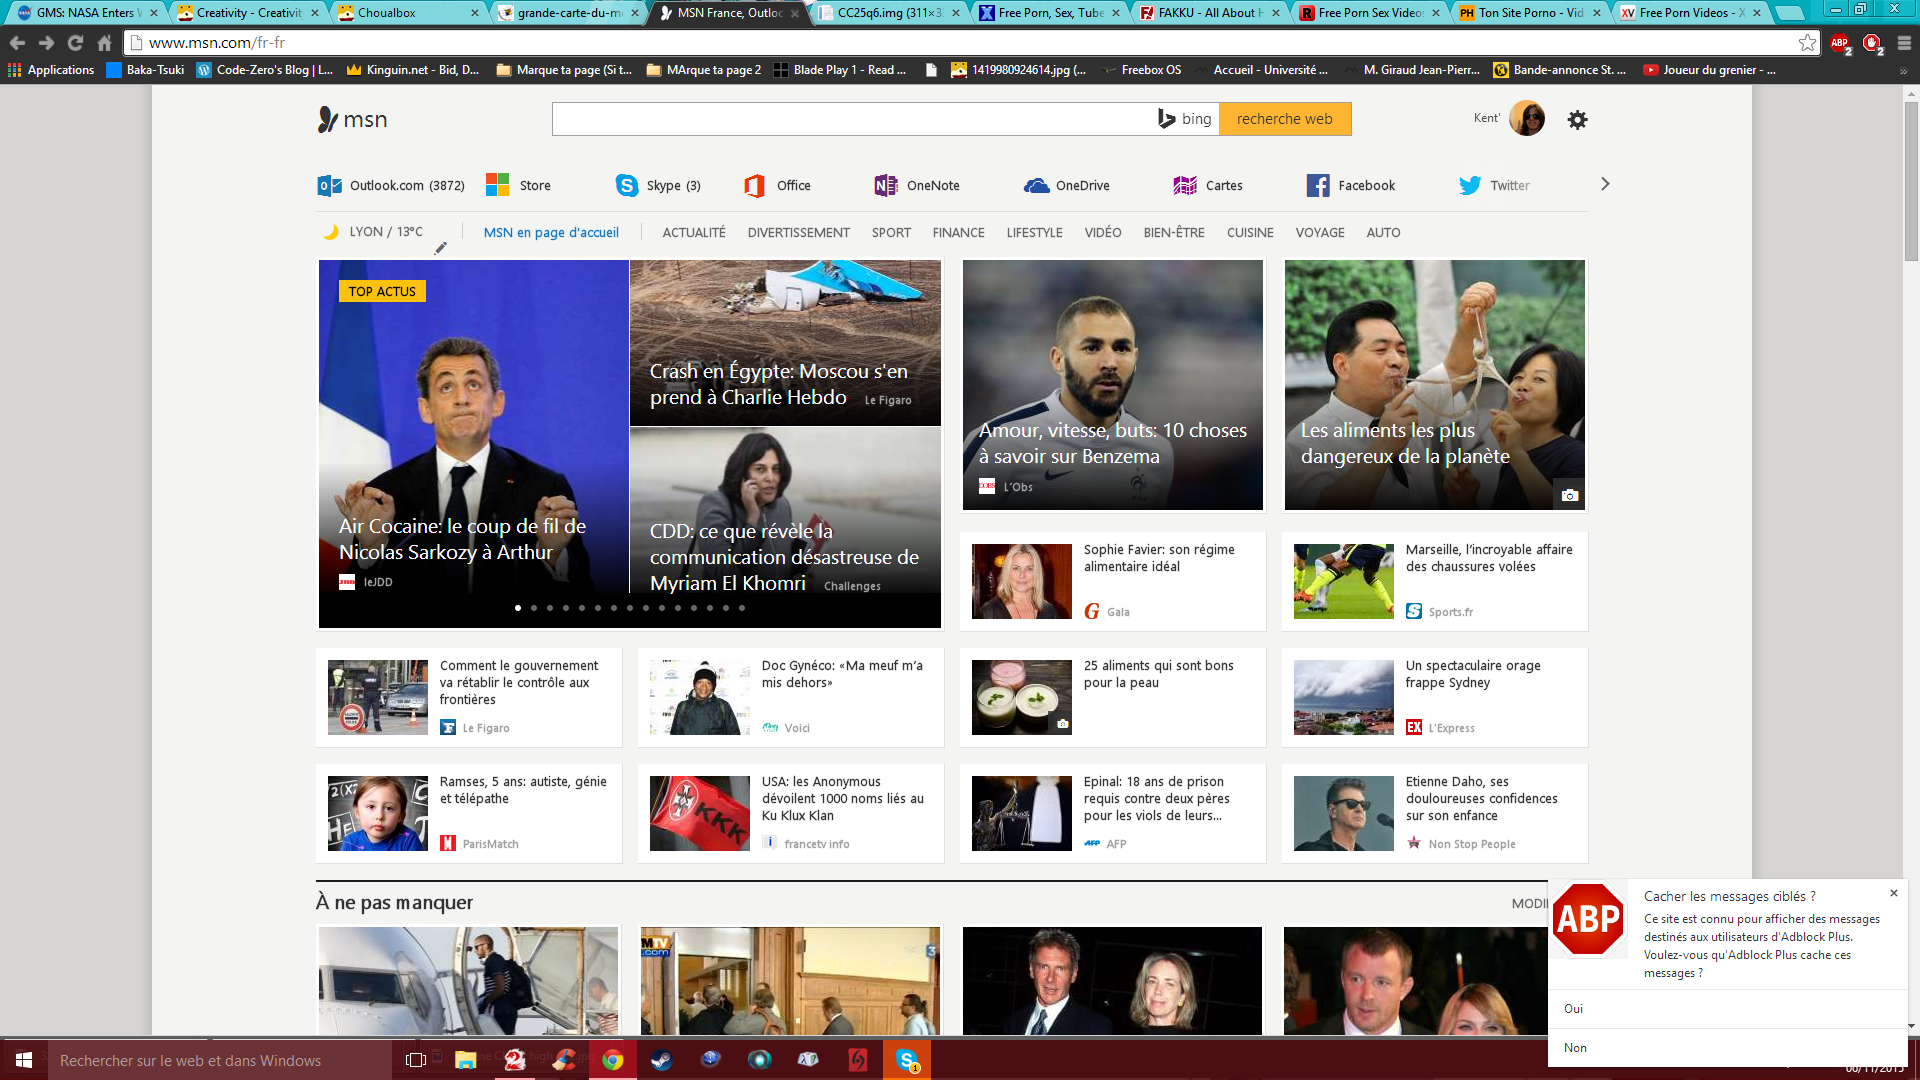
Task: Open Chrome hamburger menu
Action: coord(1904,43)
